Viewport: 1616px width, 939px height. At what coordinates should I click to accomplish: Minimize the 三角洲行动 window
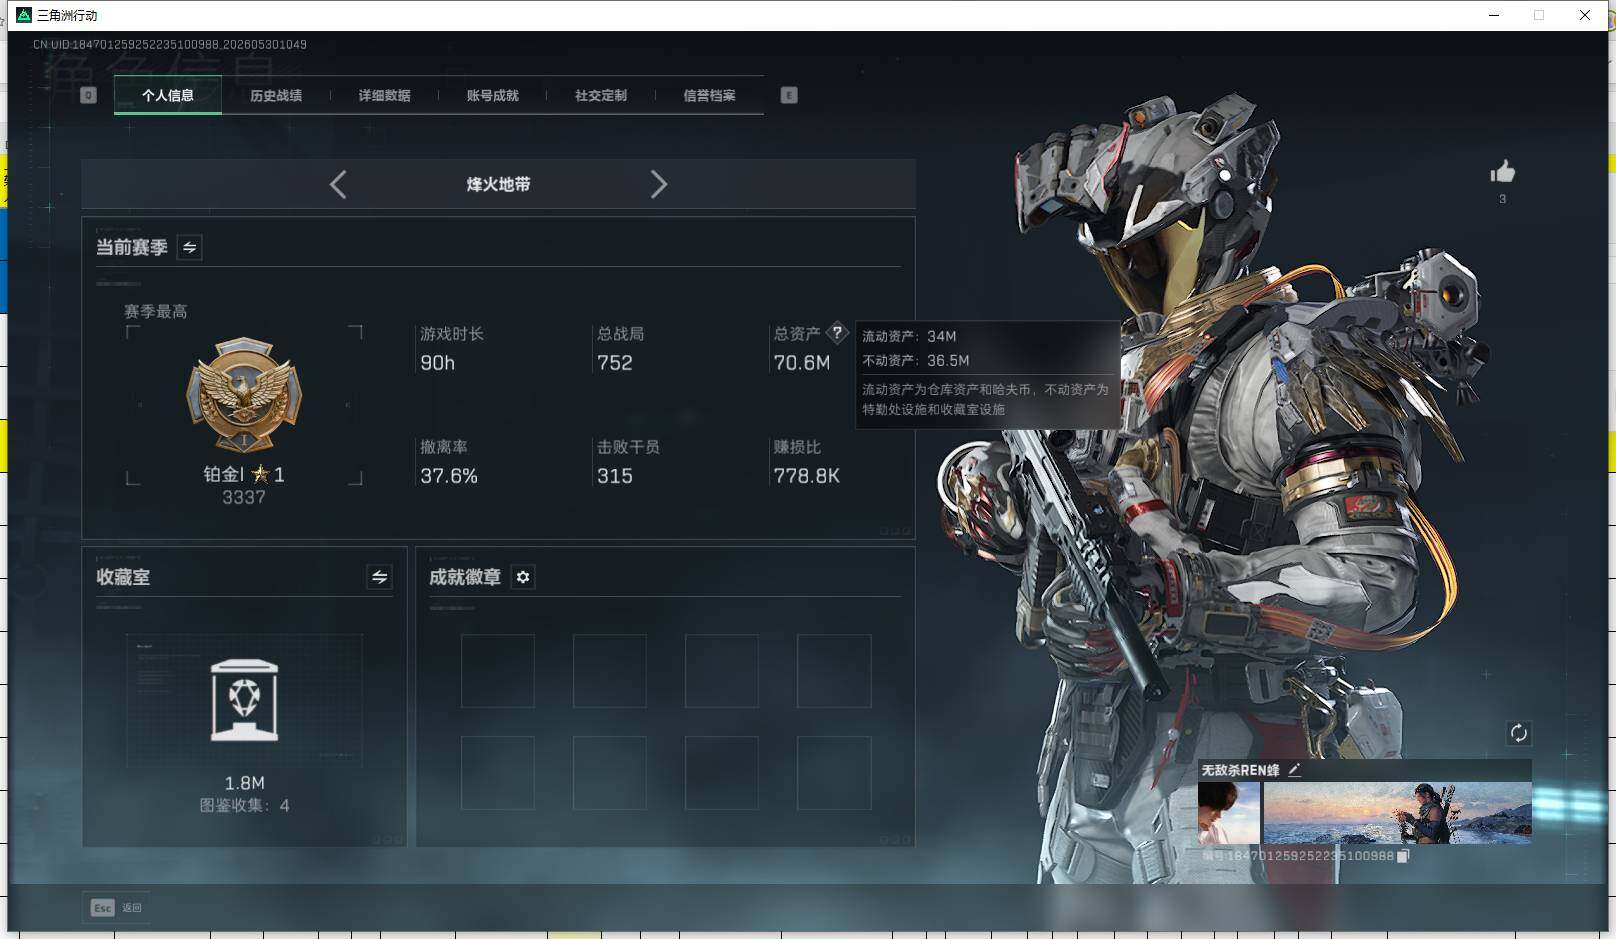coord(1494,15)
